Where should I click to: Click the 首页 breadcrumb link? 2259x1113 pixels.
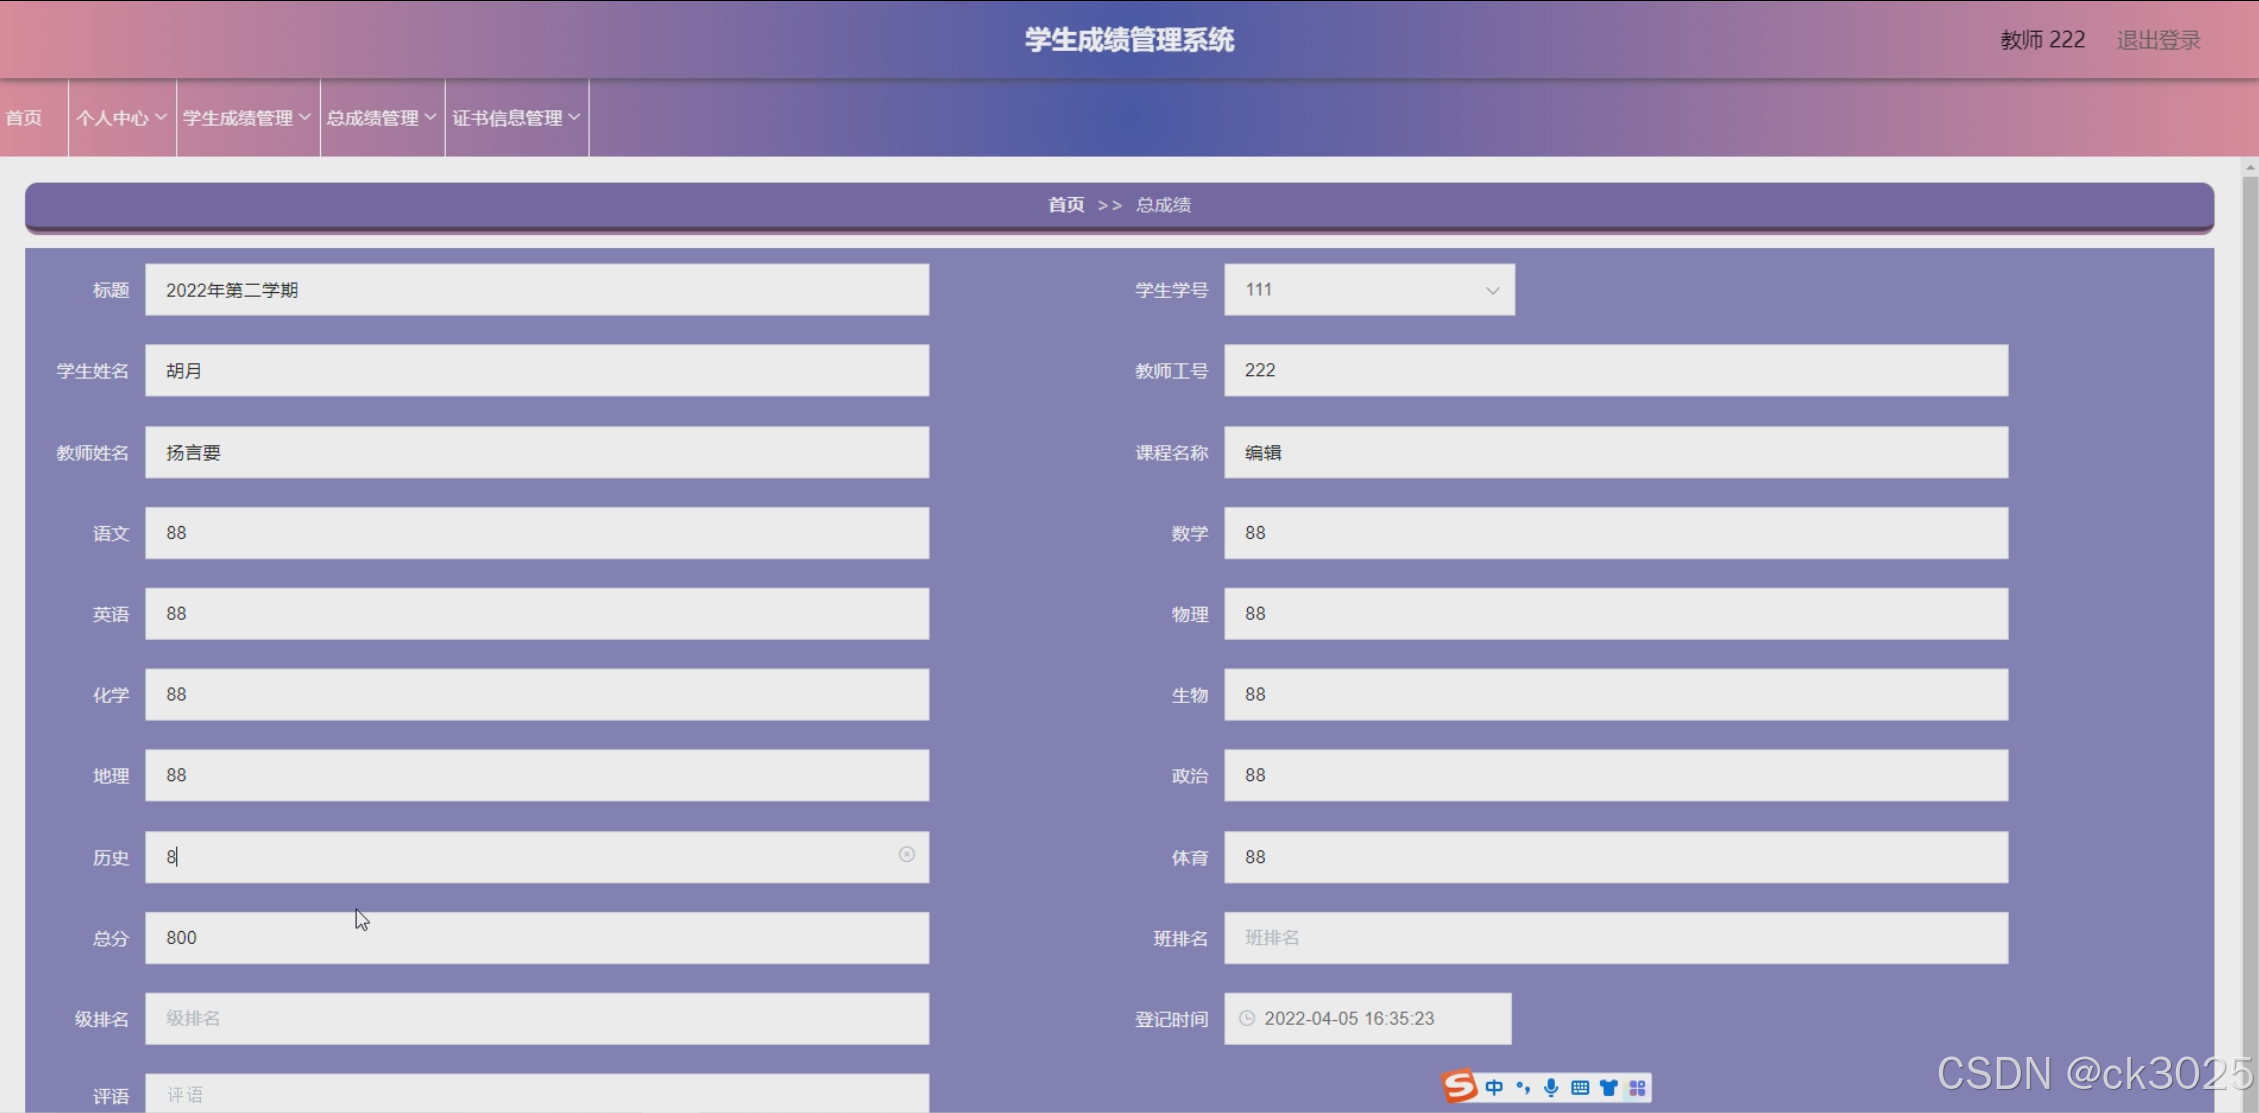point(1065,205)
